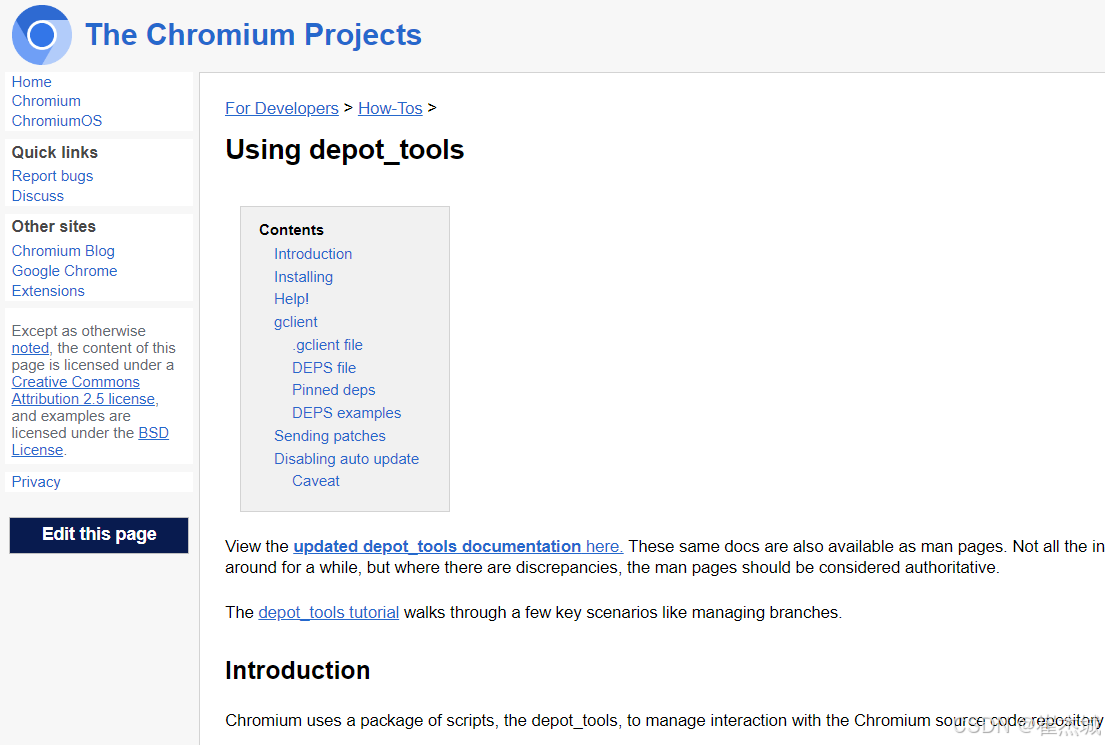Viewport: 1105px width, 745px height.
Task: Visit the Chromium Blog link
Action: pyautogui.click(x=63, y=251)
